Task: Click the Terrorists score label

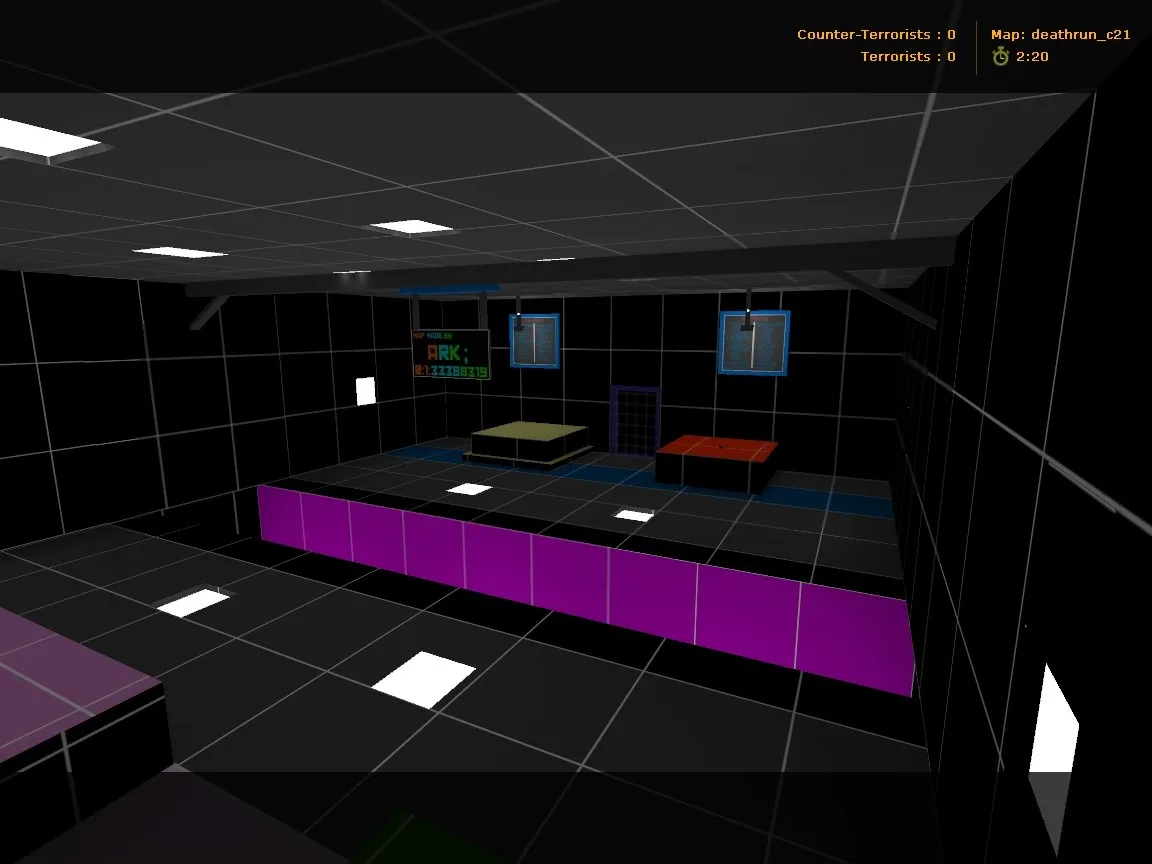Action: click(907, 57)
